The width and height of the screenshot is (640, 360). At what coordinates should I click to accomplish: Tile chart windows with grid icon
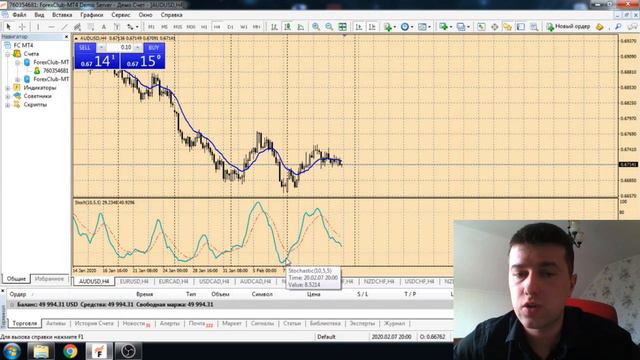342,27
